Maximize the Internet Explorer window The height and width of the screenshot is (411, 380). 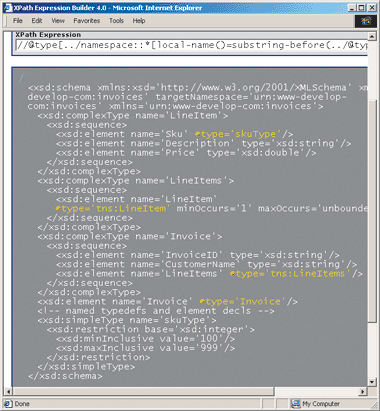(361, 7)
